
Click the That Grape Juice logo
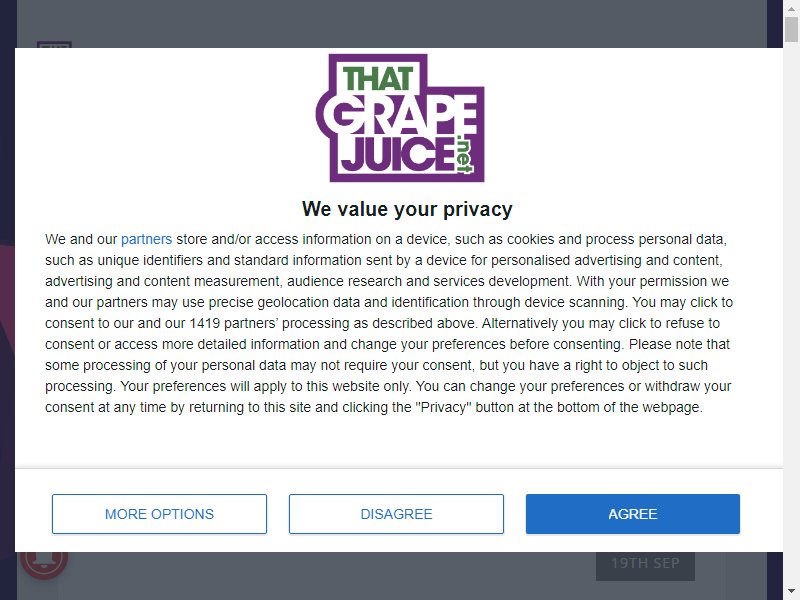tap(400, 118)
